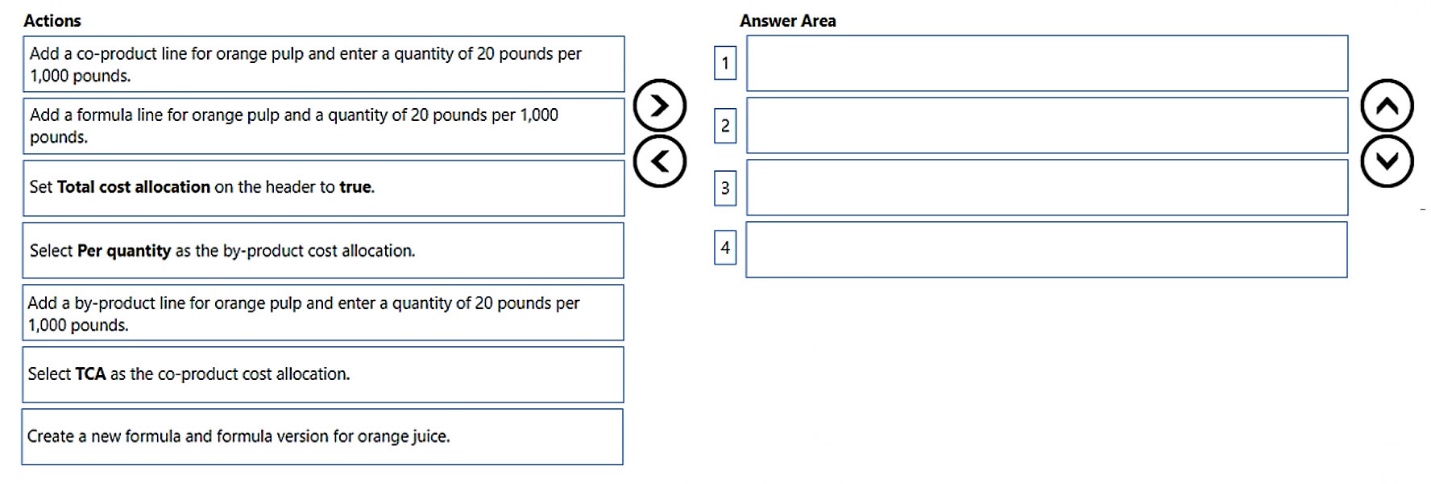The height and width of the screenshot is (484, 1431).
Task: Choose Set Total cost allocation to true
Action: point(322,188)
